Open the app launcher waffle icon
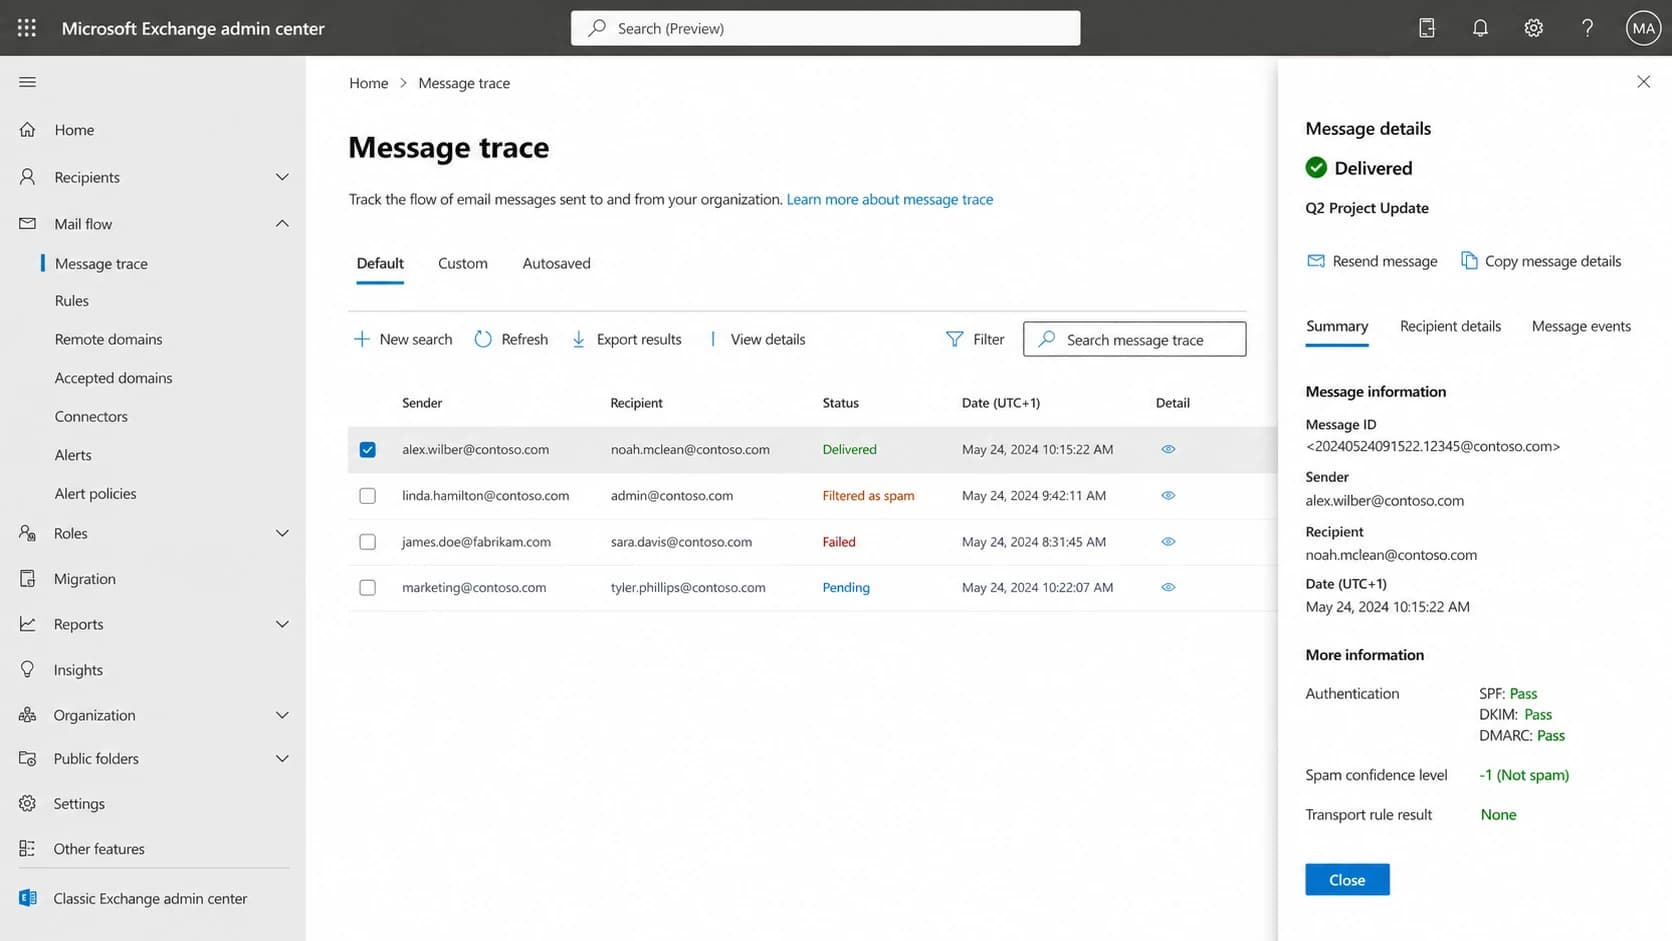 [27, 28]
